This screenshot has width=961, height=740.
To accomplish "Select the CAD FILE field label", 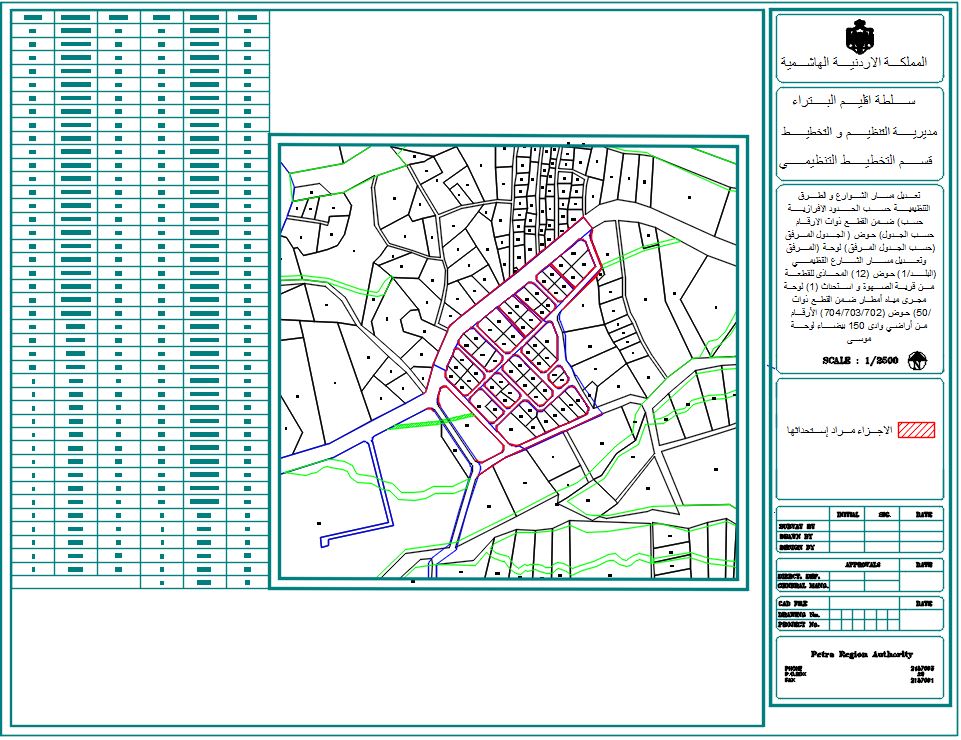I will (x=793, y=603).
